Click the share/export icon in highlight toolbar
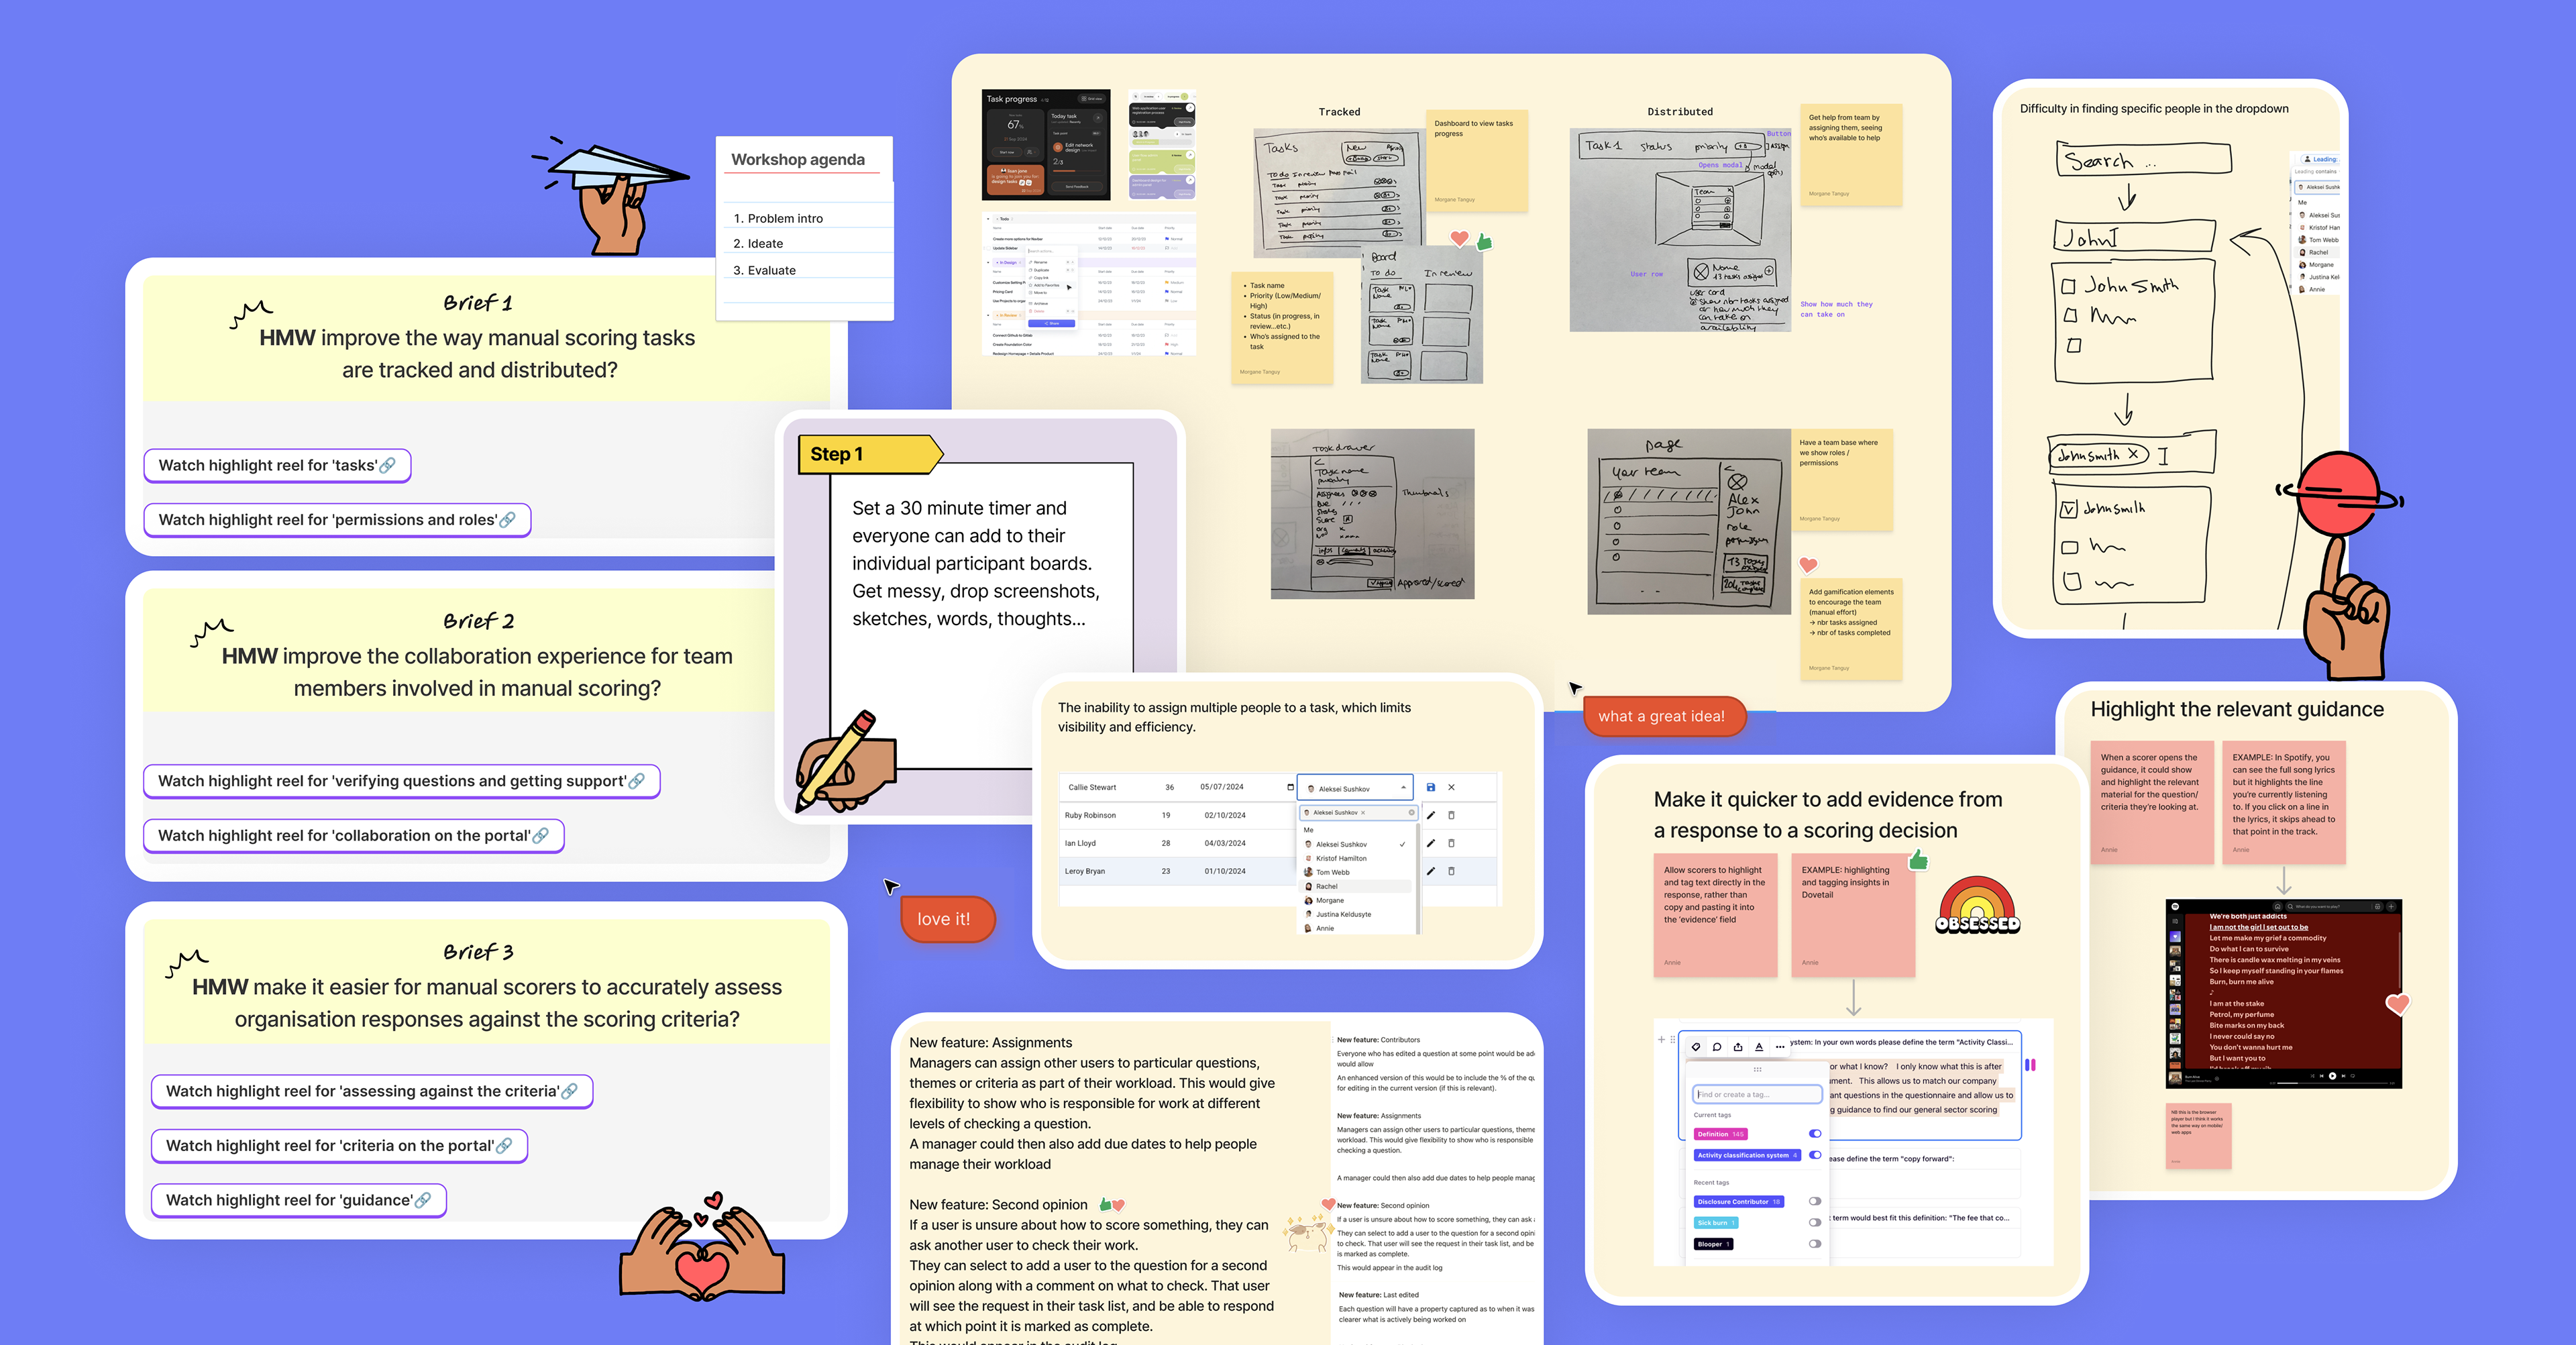Screen dimensions: 2576x1345 coord(1738,1047)
